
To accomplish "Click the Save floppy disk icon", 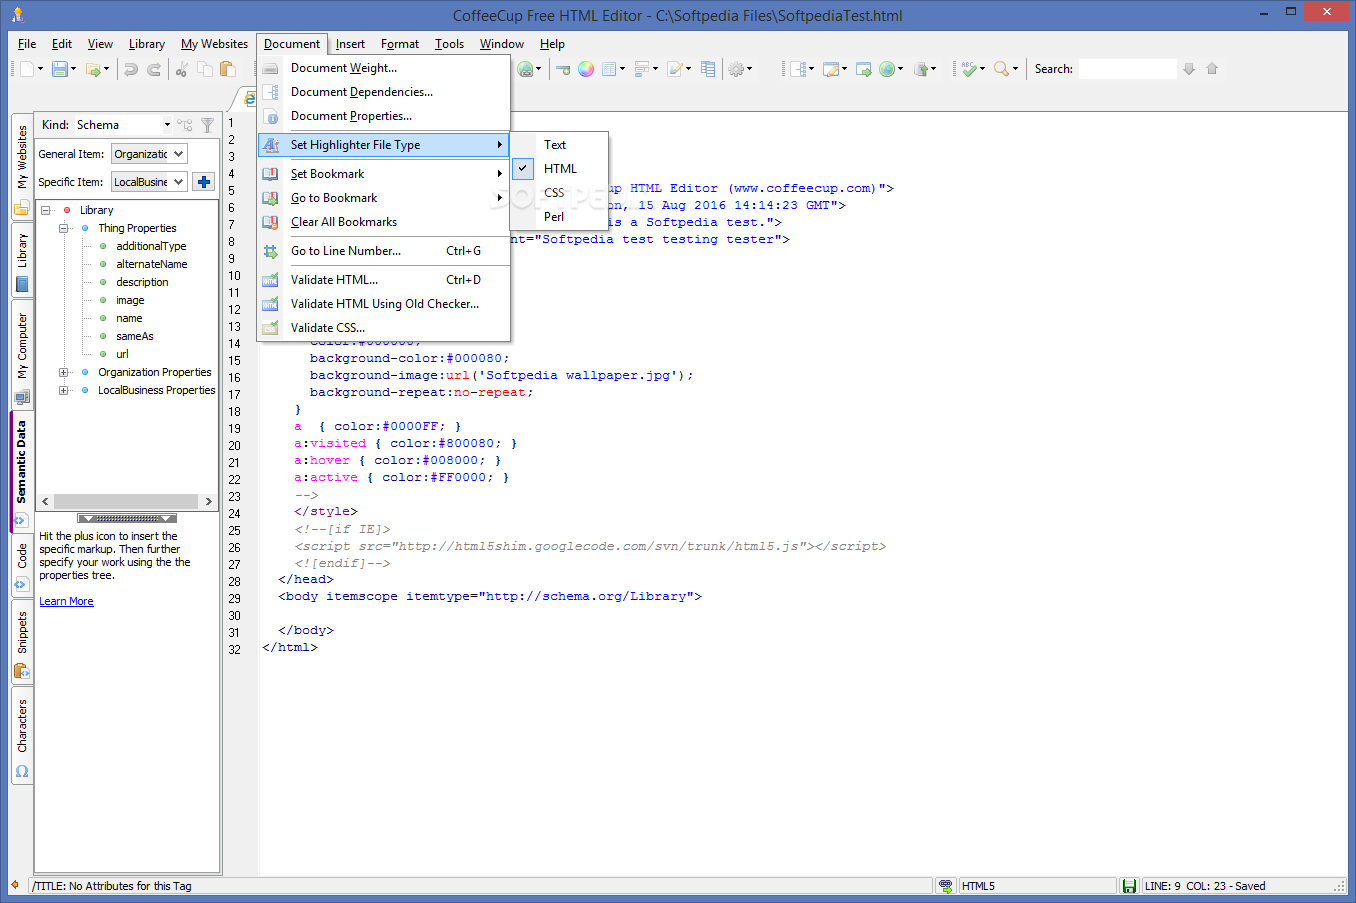I will (60, 69).
